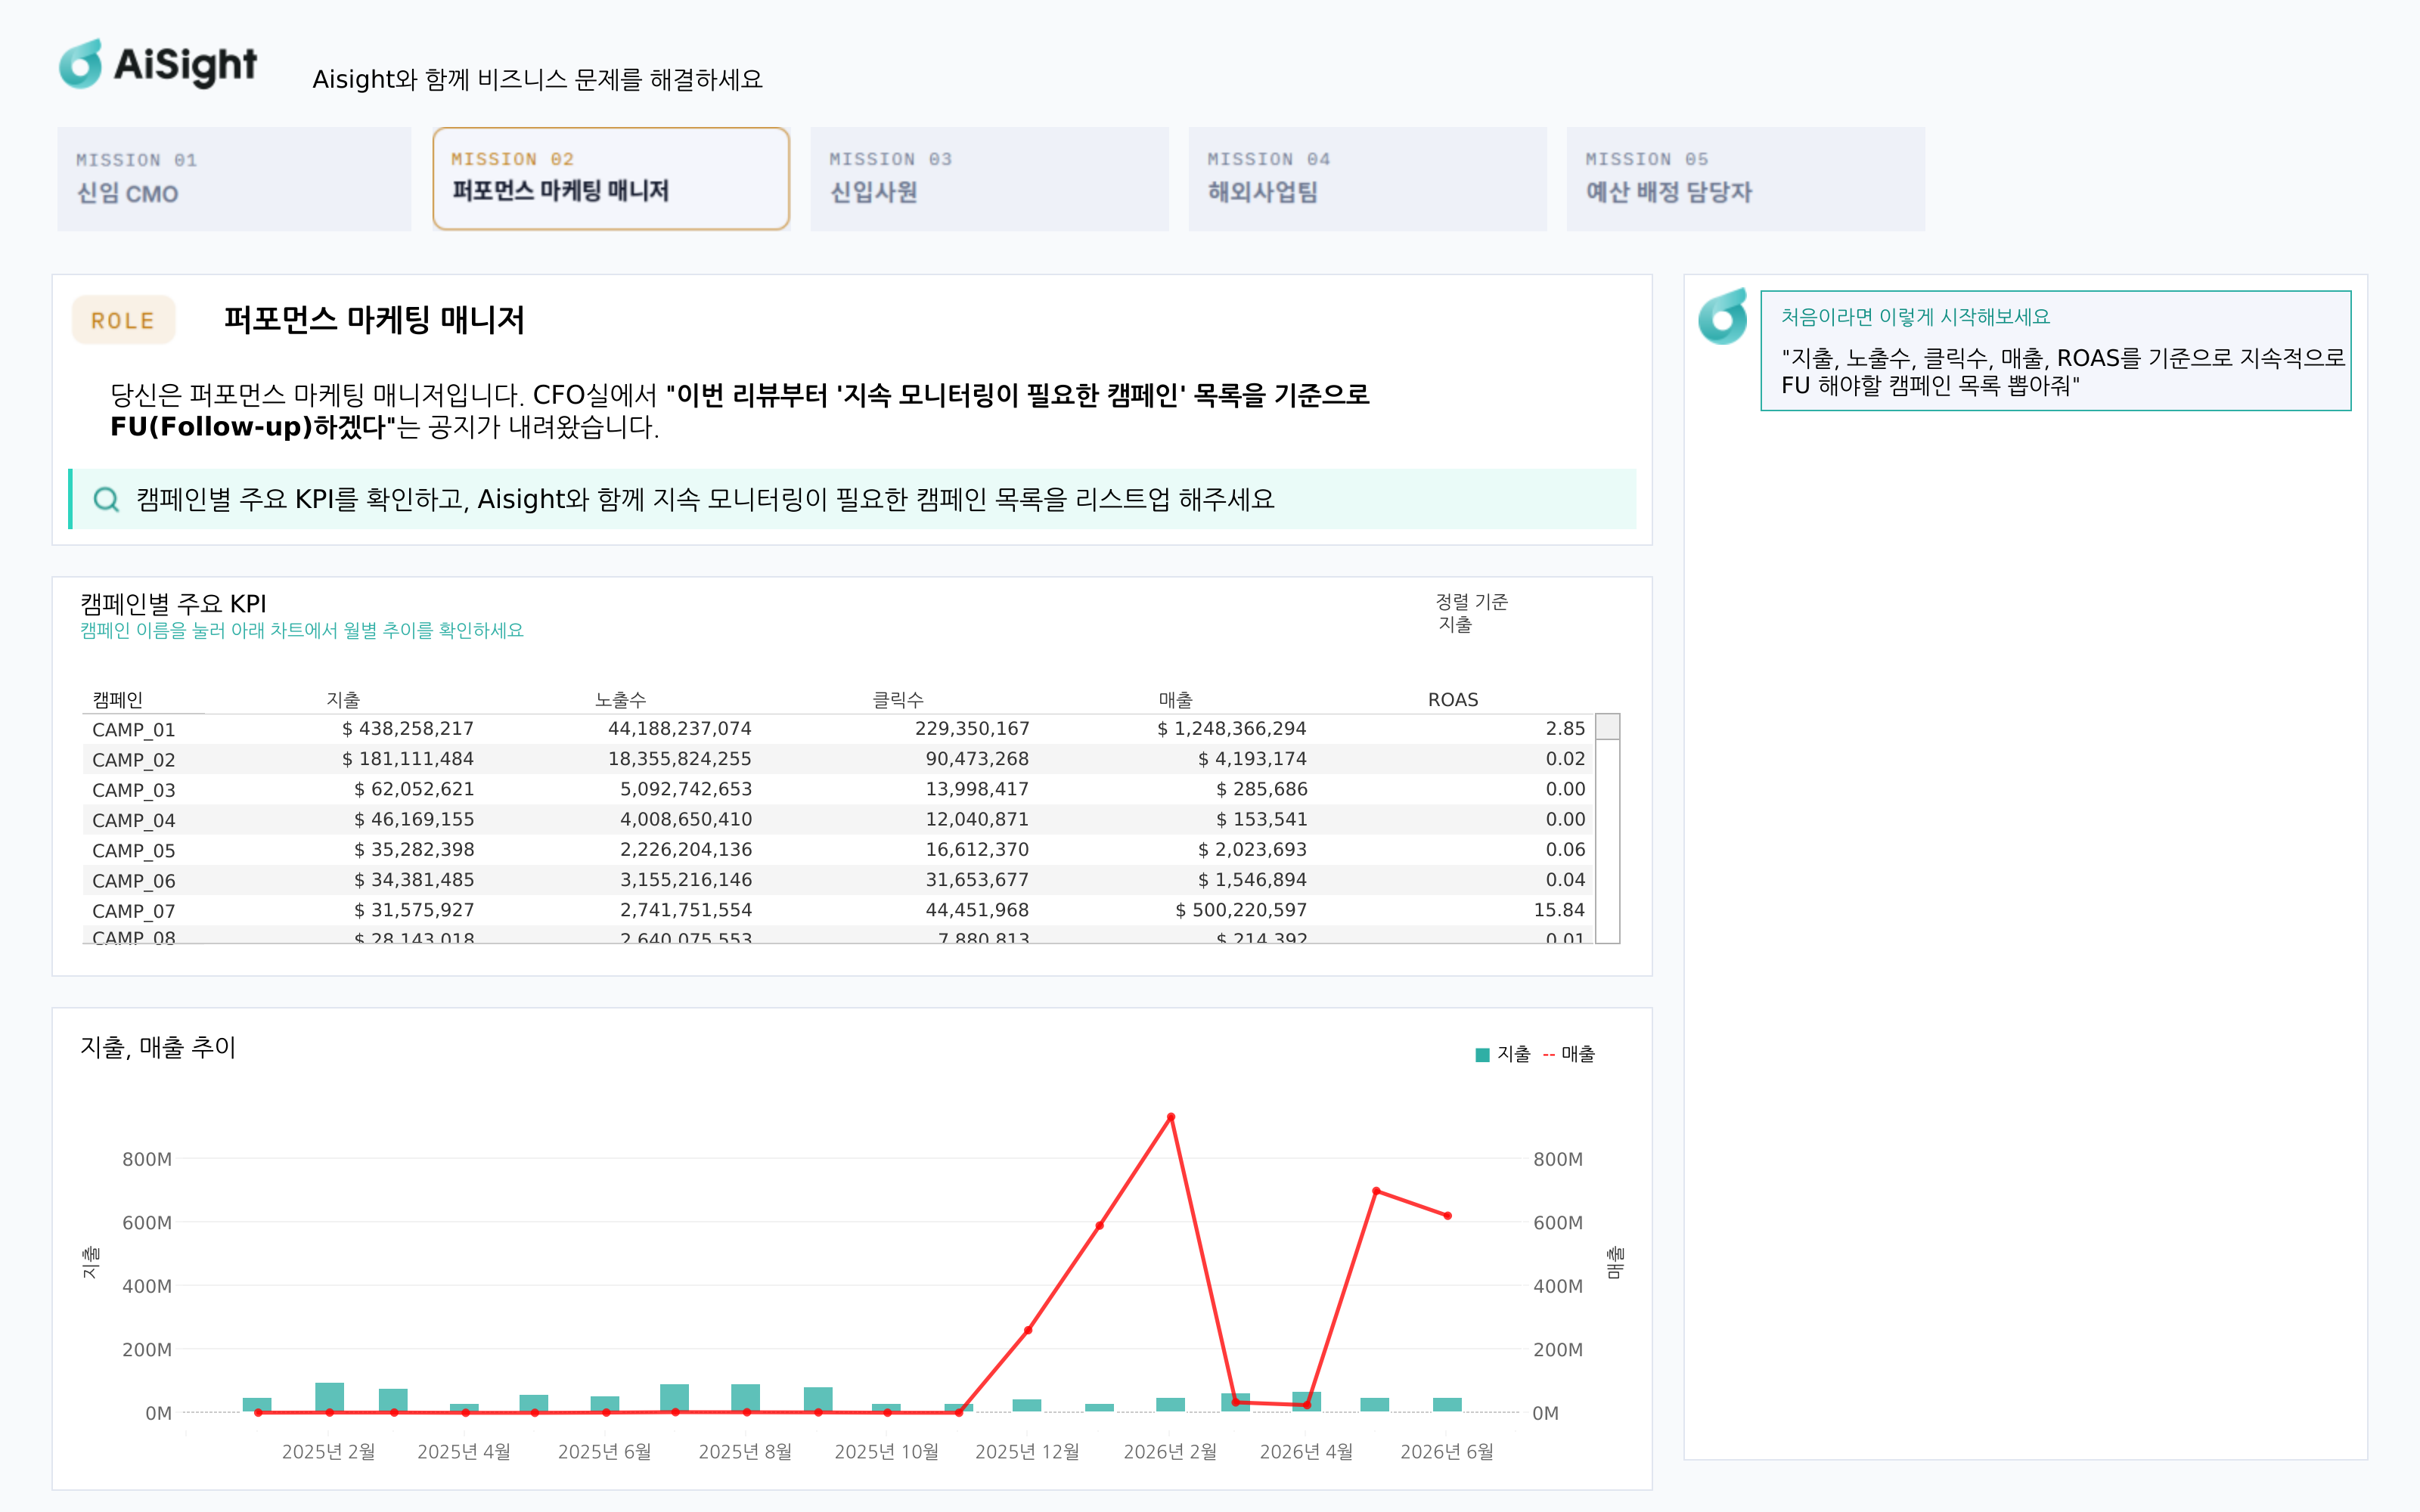Screen dimensions: 2420x1512
Task: Click the 클릭수 column header
Action: tap(898, 700)
